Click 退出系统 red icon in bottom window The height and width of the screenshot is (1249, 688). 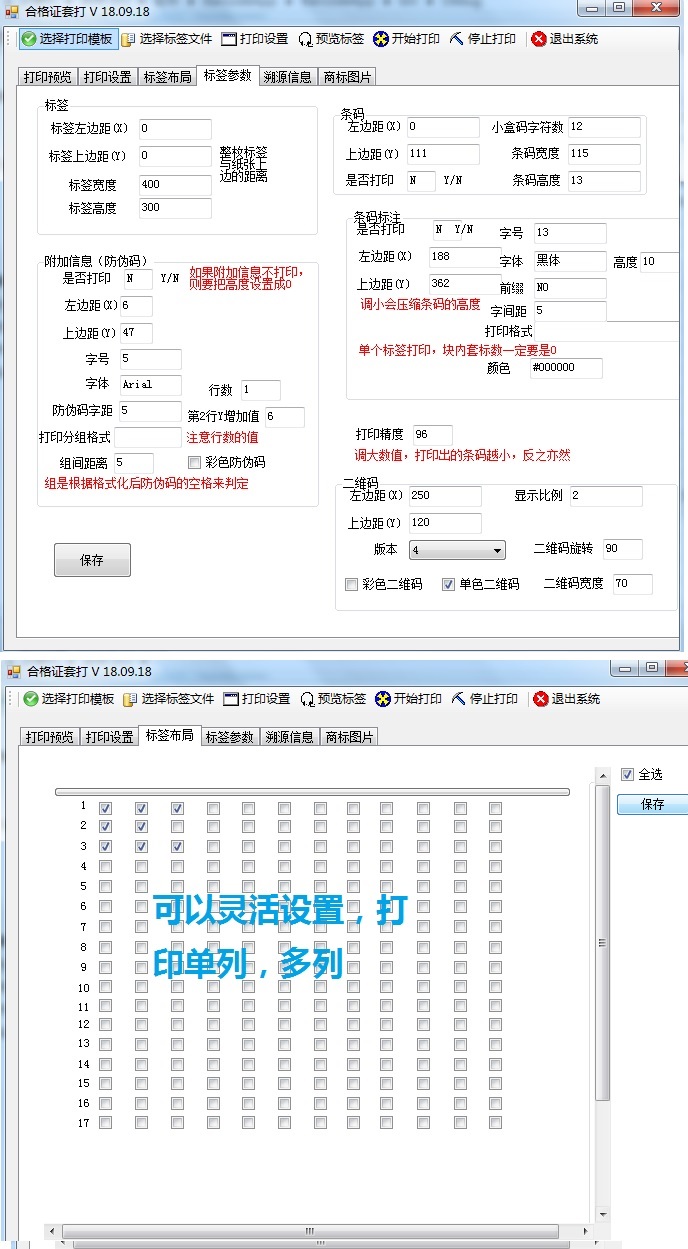[541, 699]
